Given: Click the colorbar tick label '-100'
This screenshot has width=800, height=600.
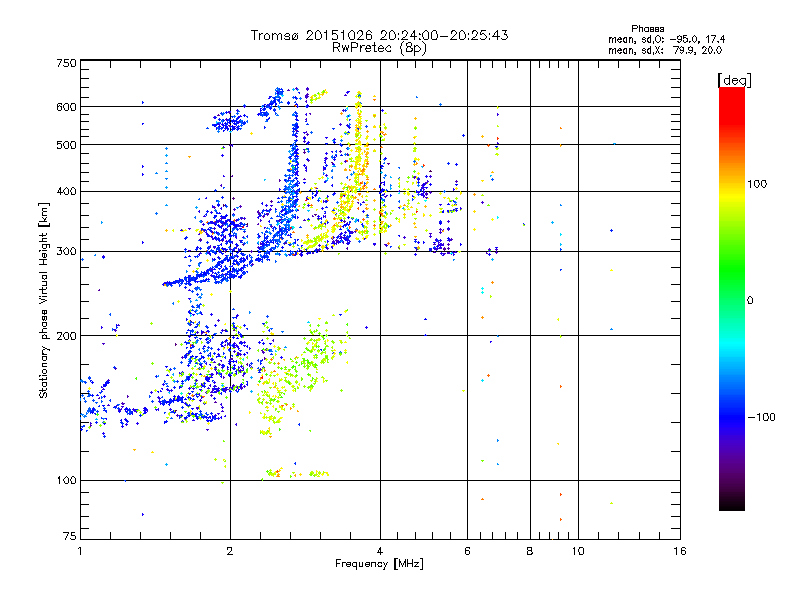Looking at the screenshot, I should [x=761, y=417].
